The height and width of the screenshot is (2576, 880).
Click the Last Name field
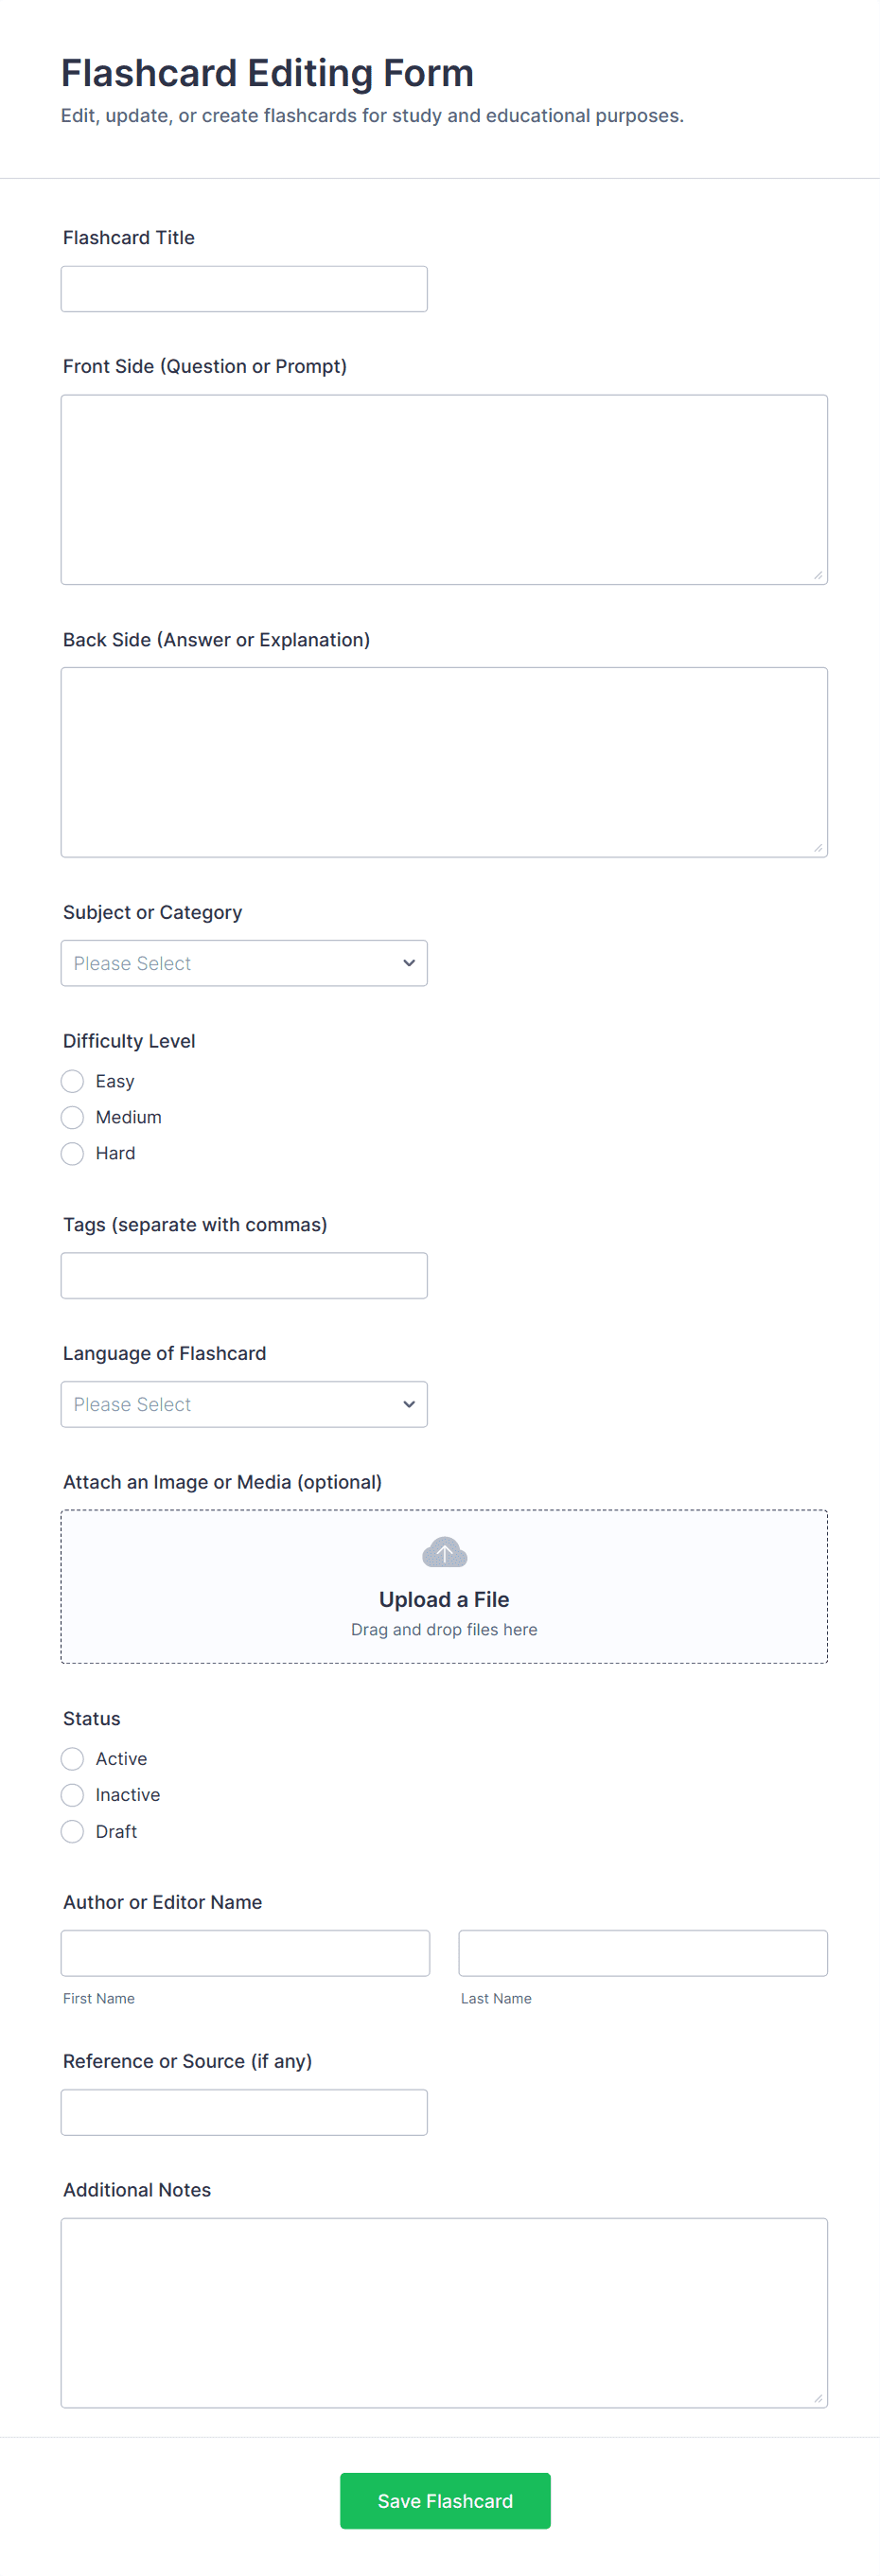643,1953
